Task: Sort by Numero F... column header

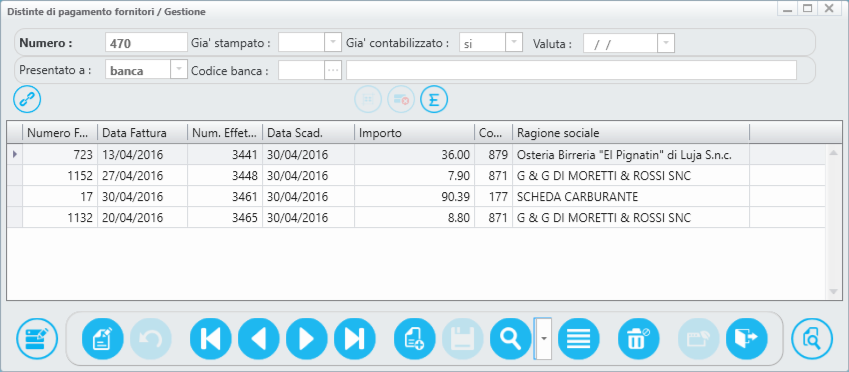Action: click(x=60, y=133)
